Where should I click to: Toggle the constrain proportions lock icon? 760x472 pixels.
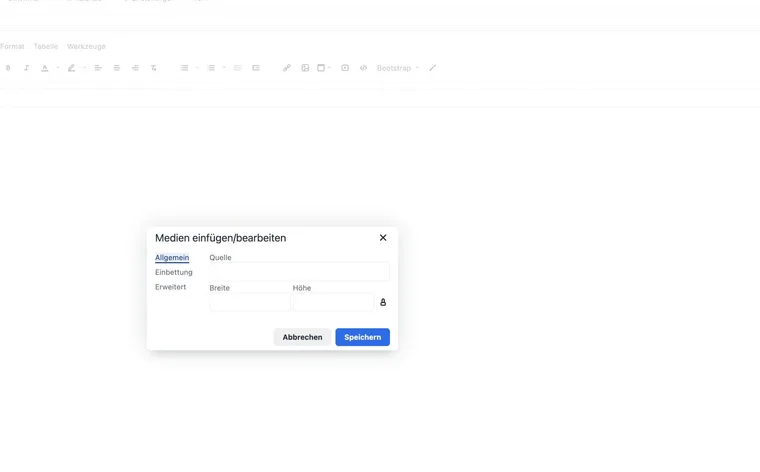[383, 302]
